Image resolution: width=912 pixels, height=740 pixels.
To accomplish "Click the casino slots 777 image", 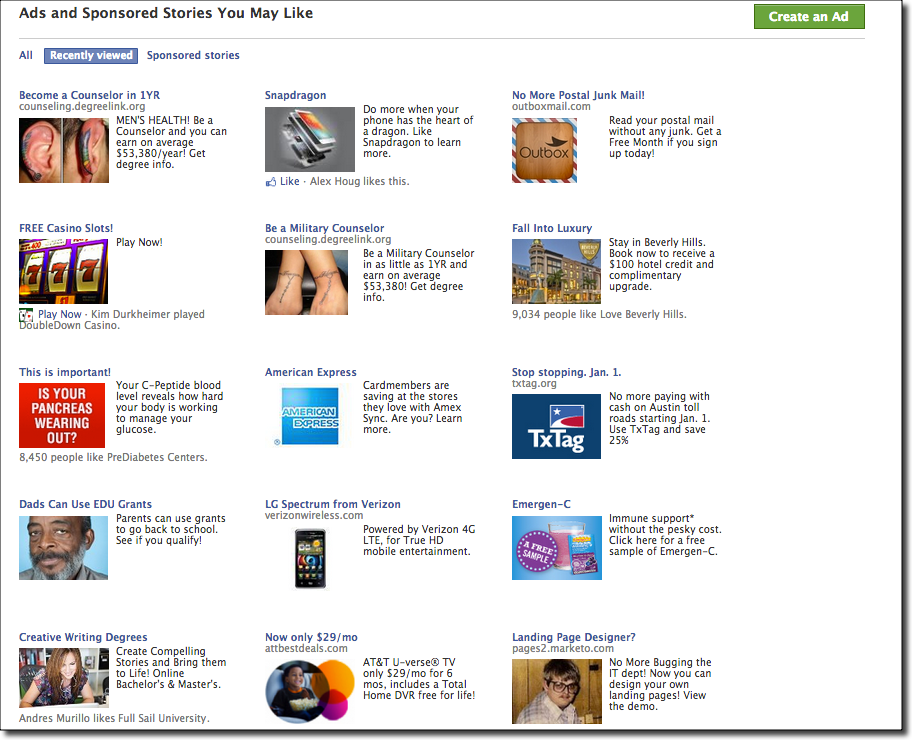I will (x=63, y=271).
